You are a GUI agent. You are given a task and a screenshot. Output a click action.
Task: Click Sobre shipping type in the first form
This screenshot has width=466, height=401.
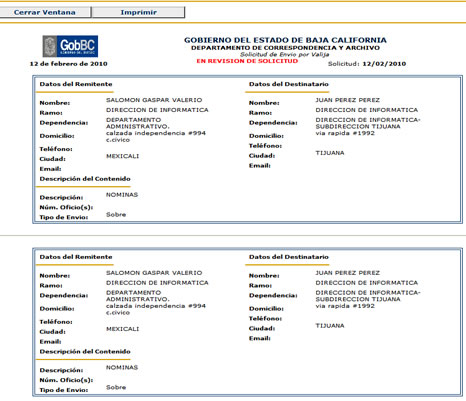pyautogui.click(x=116, y=215)
